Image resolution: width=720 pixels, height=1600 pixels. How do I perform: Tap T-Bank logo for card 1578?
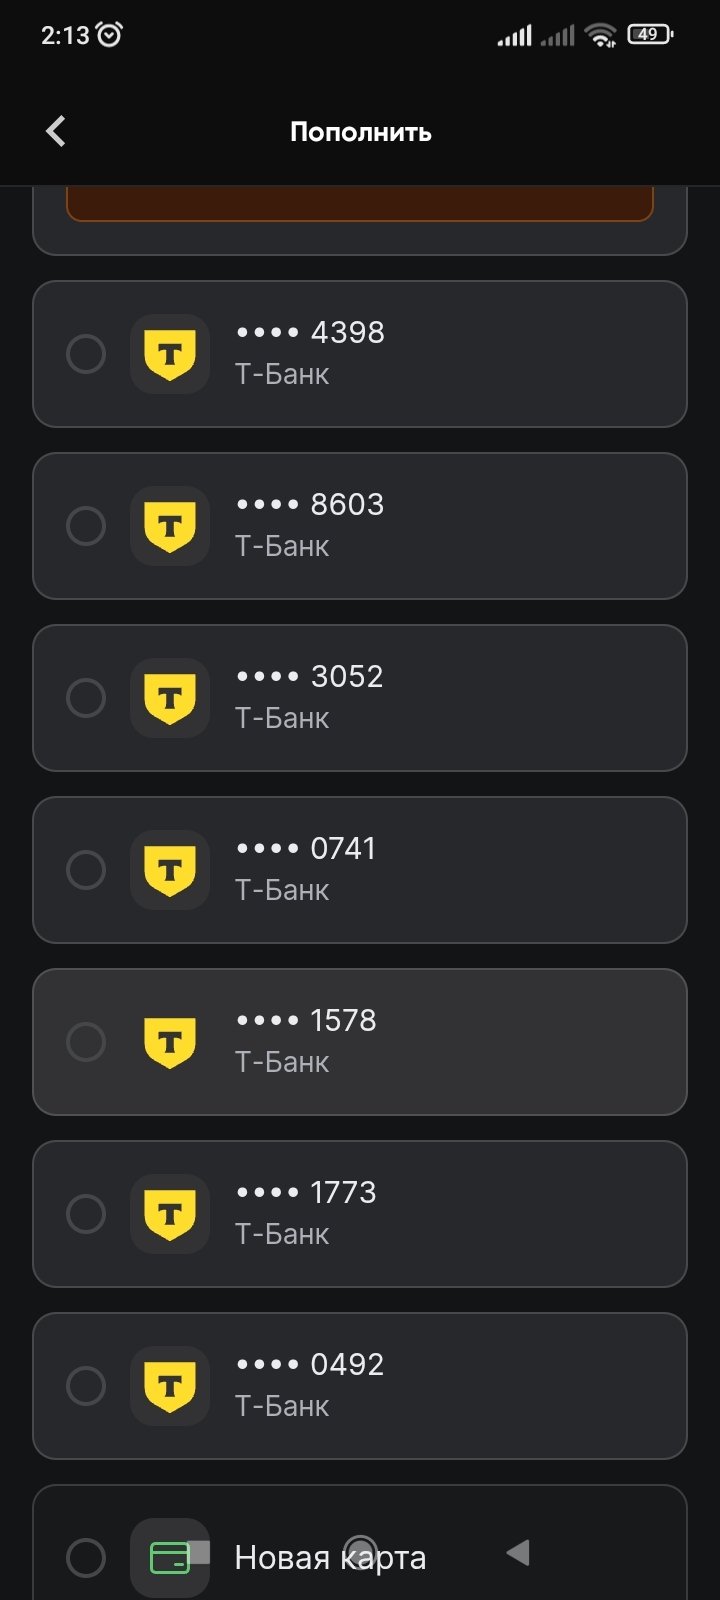tap(170, 1042)
